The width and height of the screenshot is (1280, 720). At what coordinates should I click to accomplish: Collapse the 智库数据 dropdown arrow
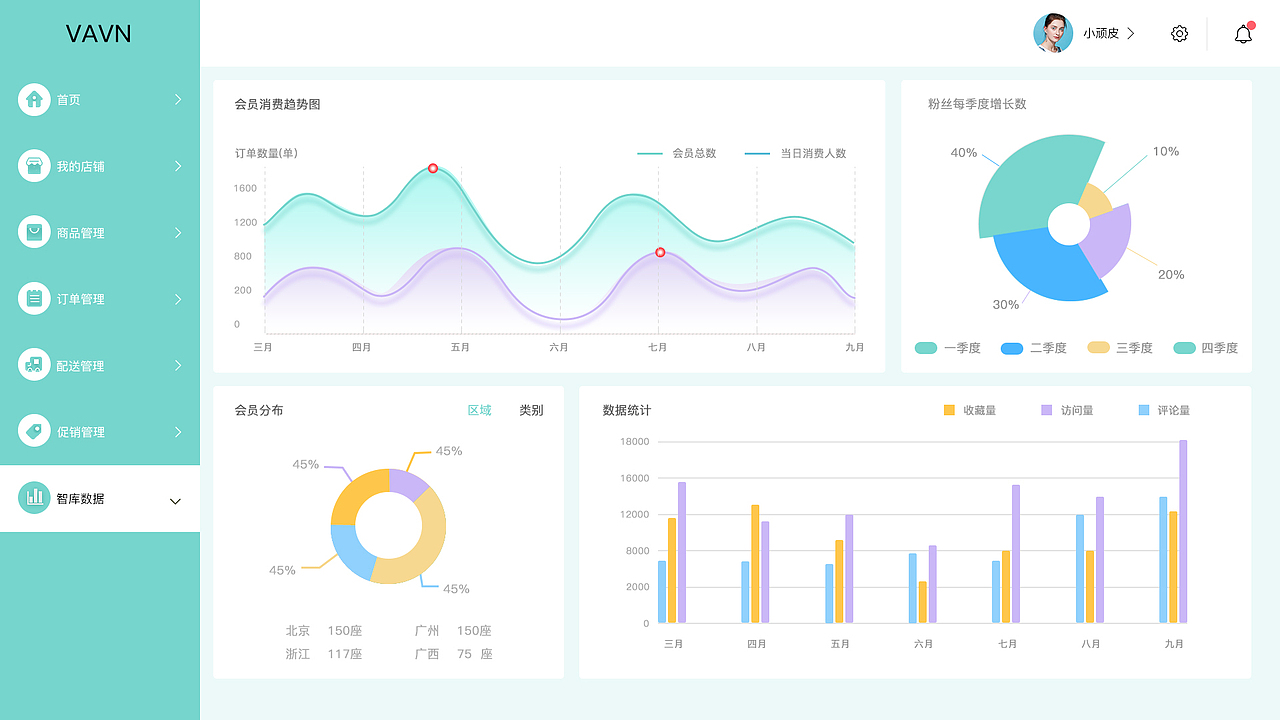click(175, 501)
